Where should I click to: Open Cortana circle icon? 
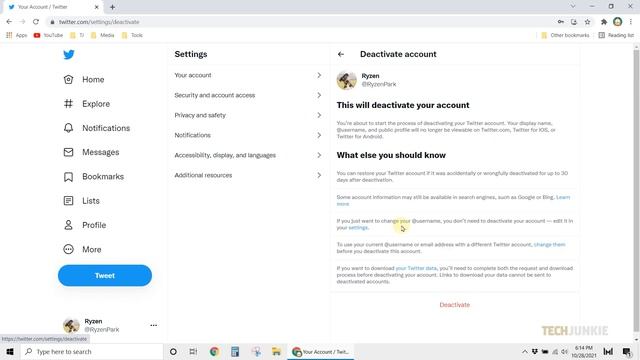[173, 351]
